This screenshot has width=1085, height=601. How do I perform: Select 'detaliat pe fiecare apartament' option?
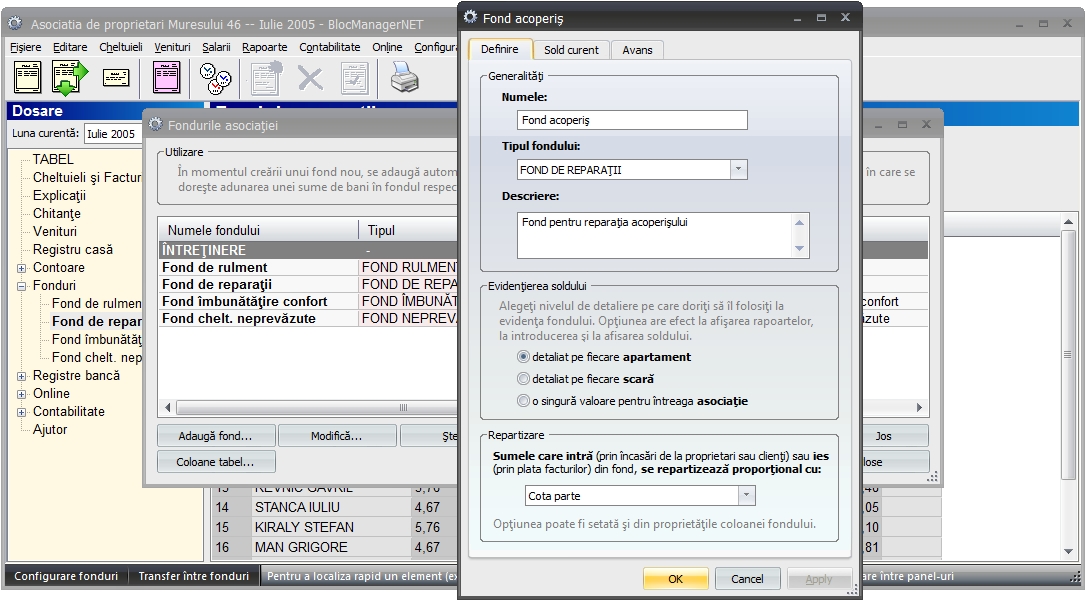[523, 357]
